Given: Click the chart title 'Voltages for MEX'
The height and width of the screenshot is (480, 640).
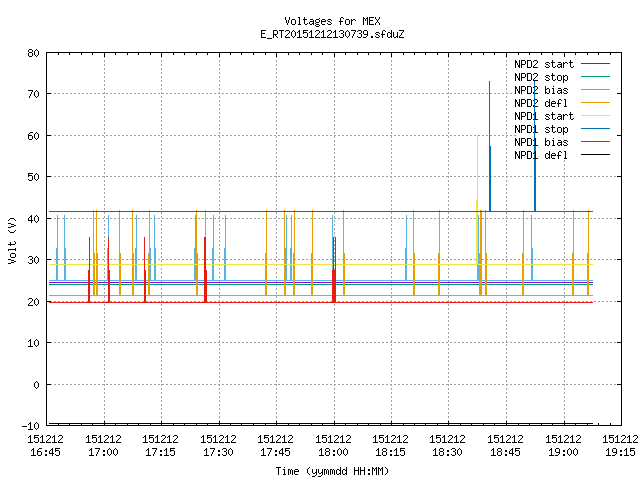Looking at the screenshot, I should click(x=332, y=21).
